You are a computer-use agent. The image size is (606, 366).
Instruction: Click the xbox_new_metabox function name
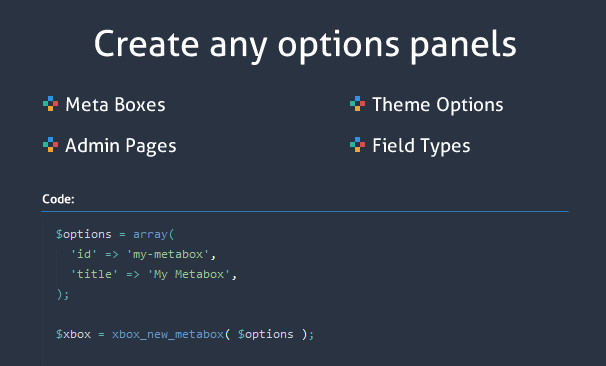168,334
